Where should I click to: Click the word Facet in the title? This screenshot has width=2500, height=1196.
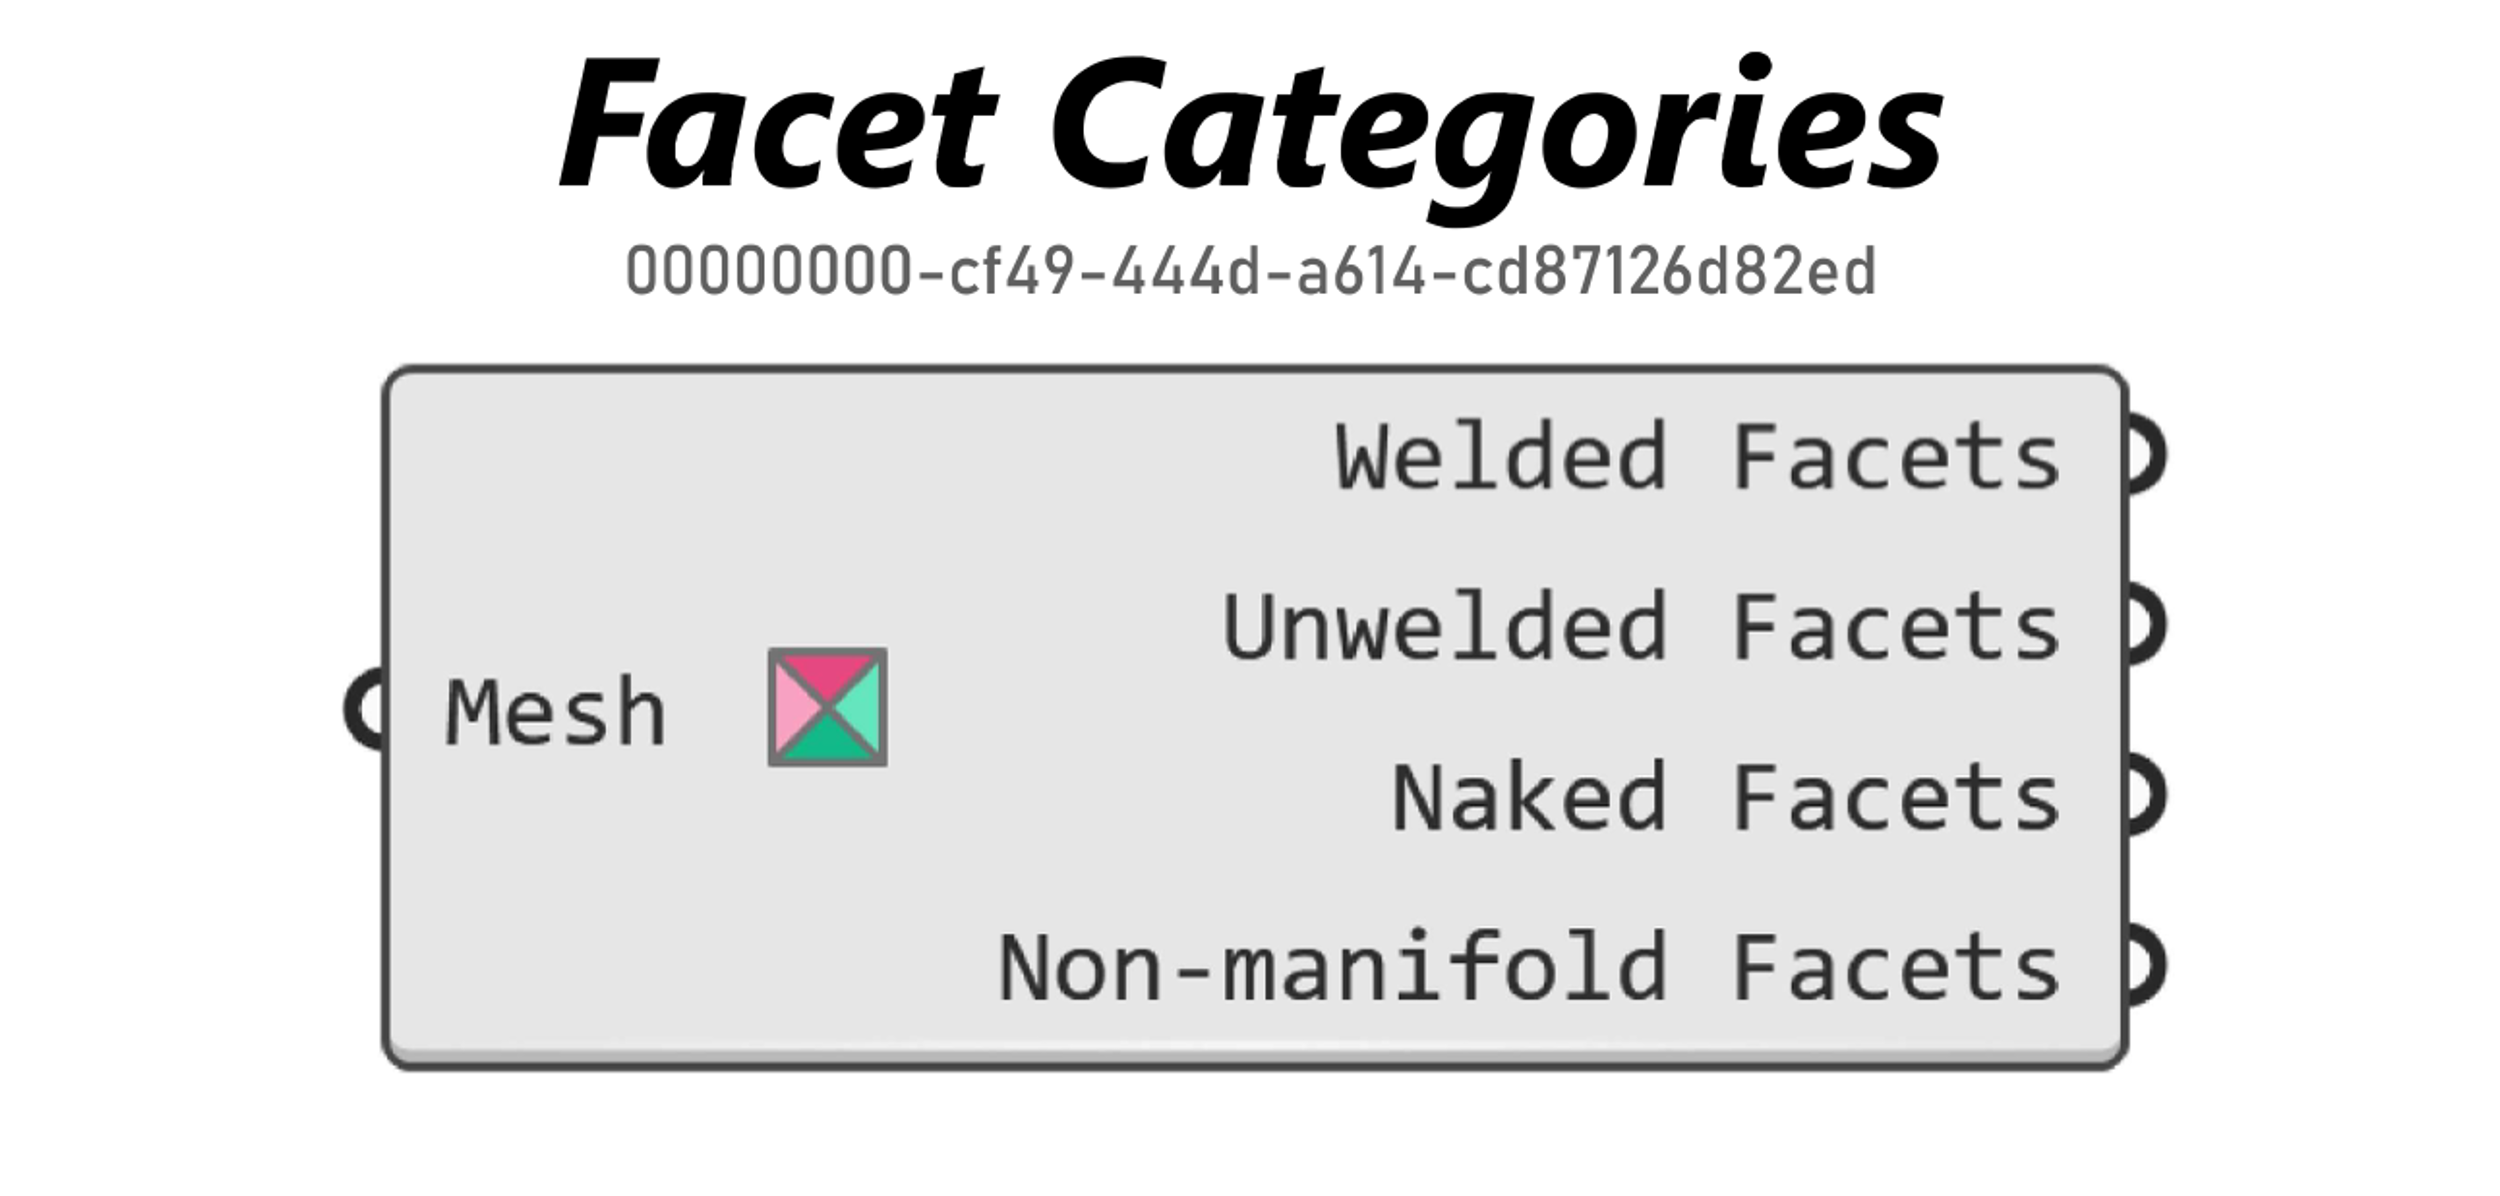click(779, 124)
